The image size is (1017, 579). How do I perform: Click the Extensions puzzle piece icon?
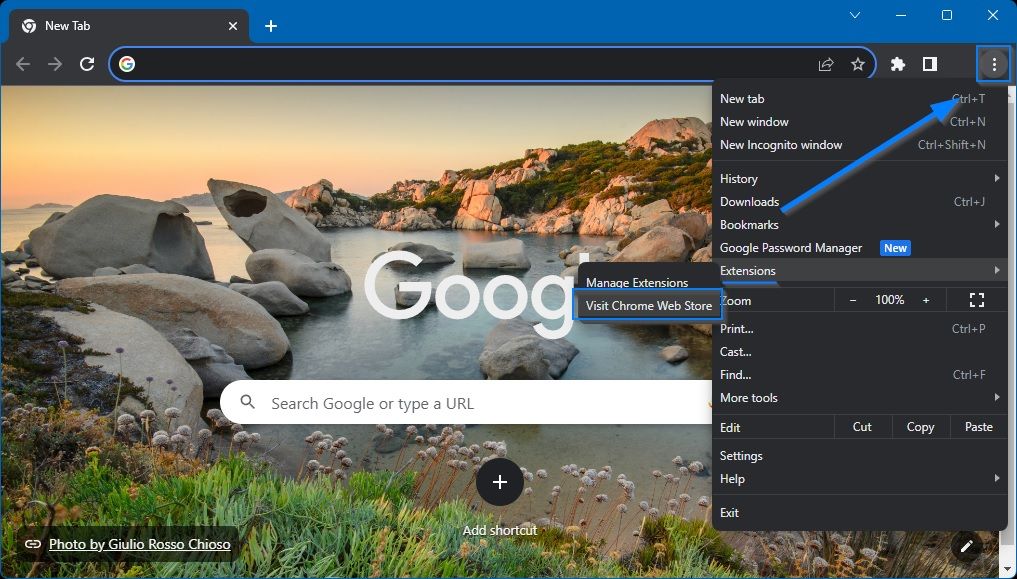(897, 63)
